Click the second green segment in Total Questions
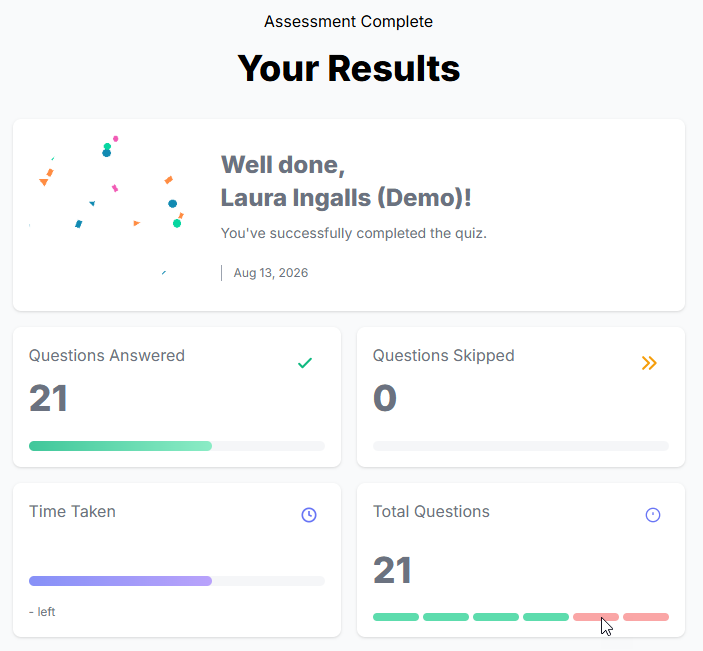Viewport: 703px width, 651px height. tap(446, 617)
